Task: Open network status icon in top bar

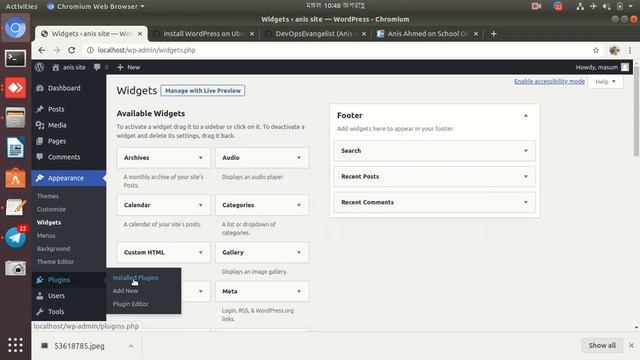Action: [580, 6]
